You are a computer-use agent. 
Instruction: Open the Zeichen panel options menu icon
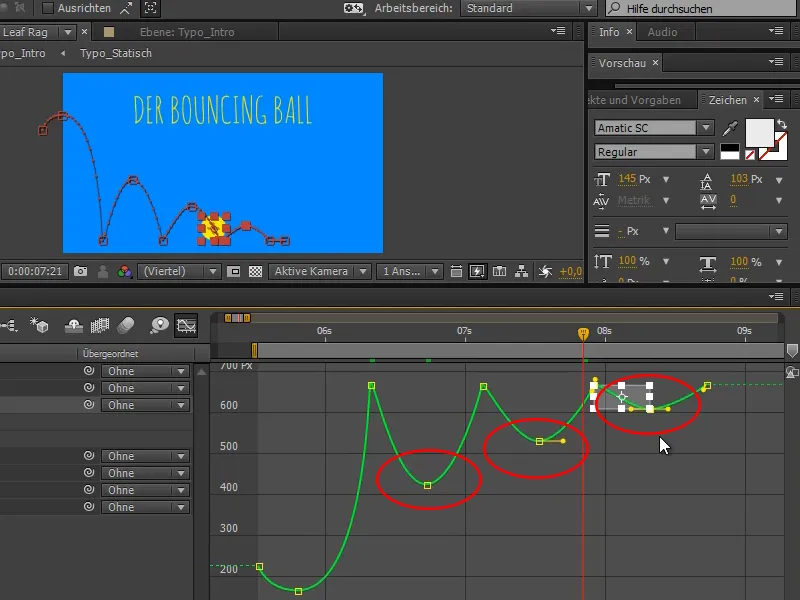click(776, 99)
